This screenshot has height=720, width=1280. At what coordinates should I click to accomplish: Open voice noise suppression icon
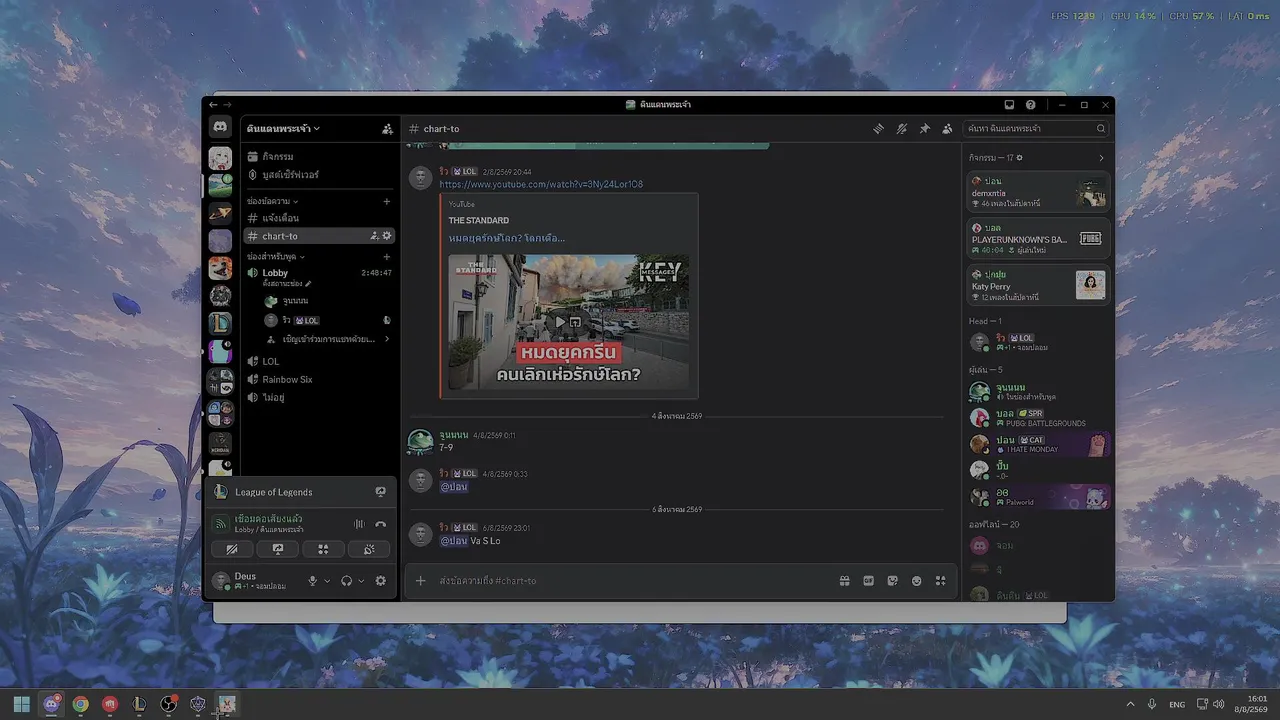pyautogui.click(x=359, y=524)
